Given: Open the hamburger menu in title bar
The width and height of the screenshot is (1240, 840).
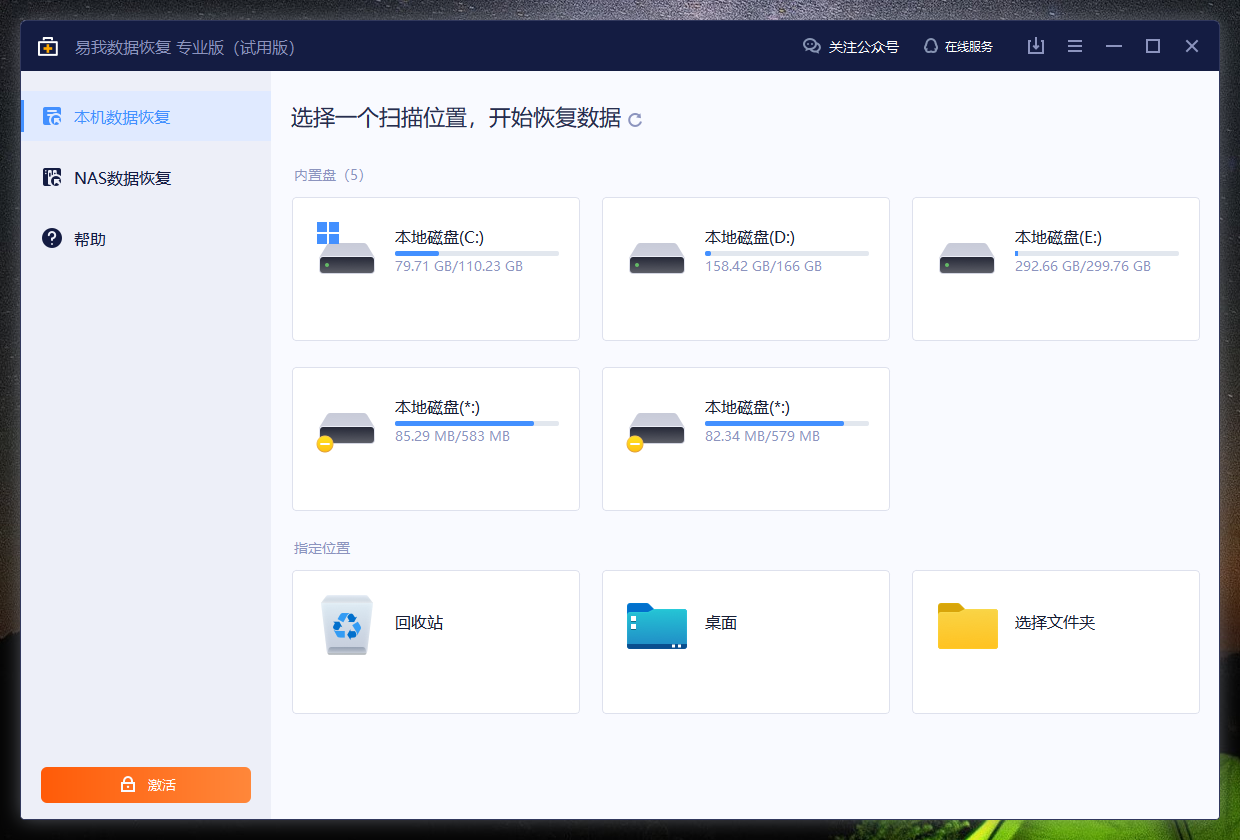Looking at the screenshot, I should coord(1075,46).
